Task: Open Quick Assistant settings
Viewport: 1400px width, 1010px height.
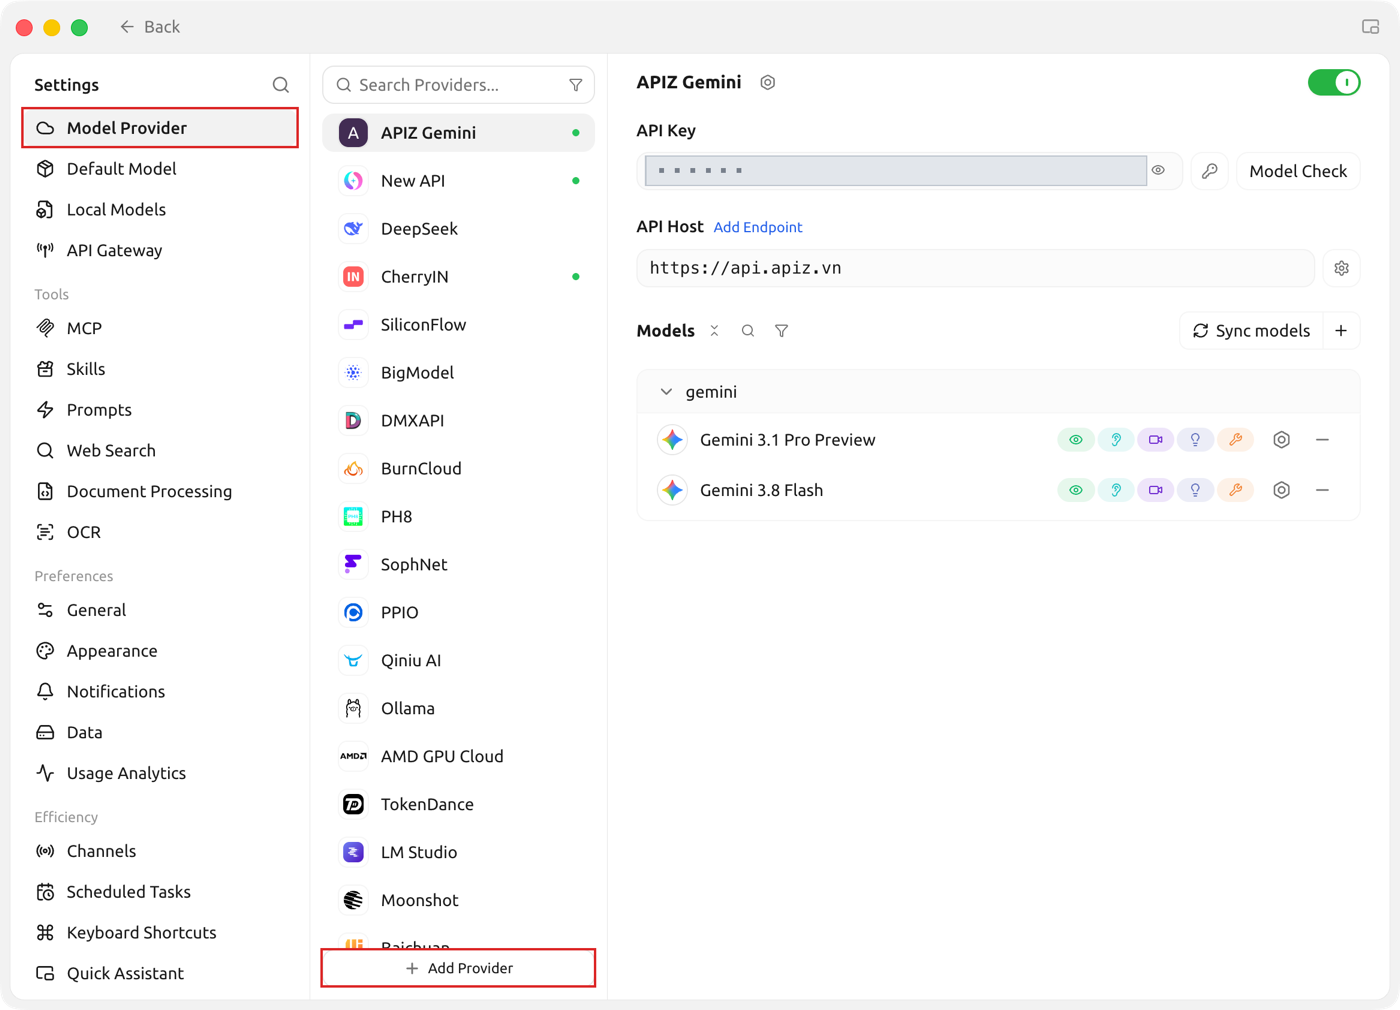Action: pyautogui.click(x=160, y=974)
